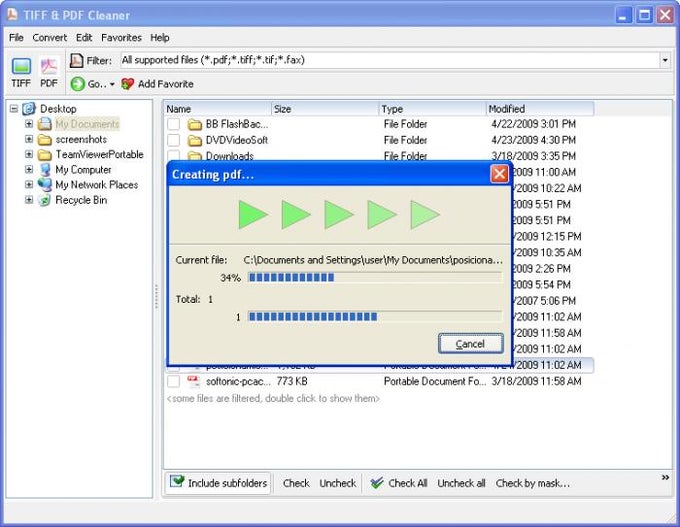Close the Creating pdf dialog
This screenshot has height=527, width=680.
point(499,174)
